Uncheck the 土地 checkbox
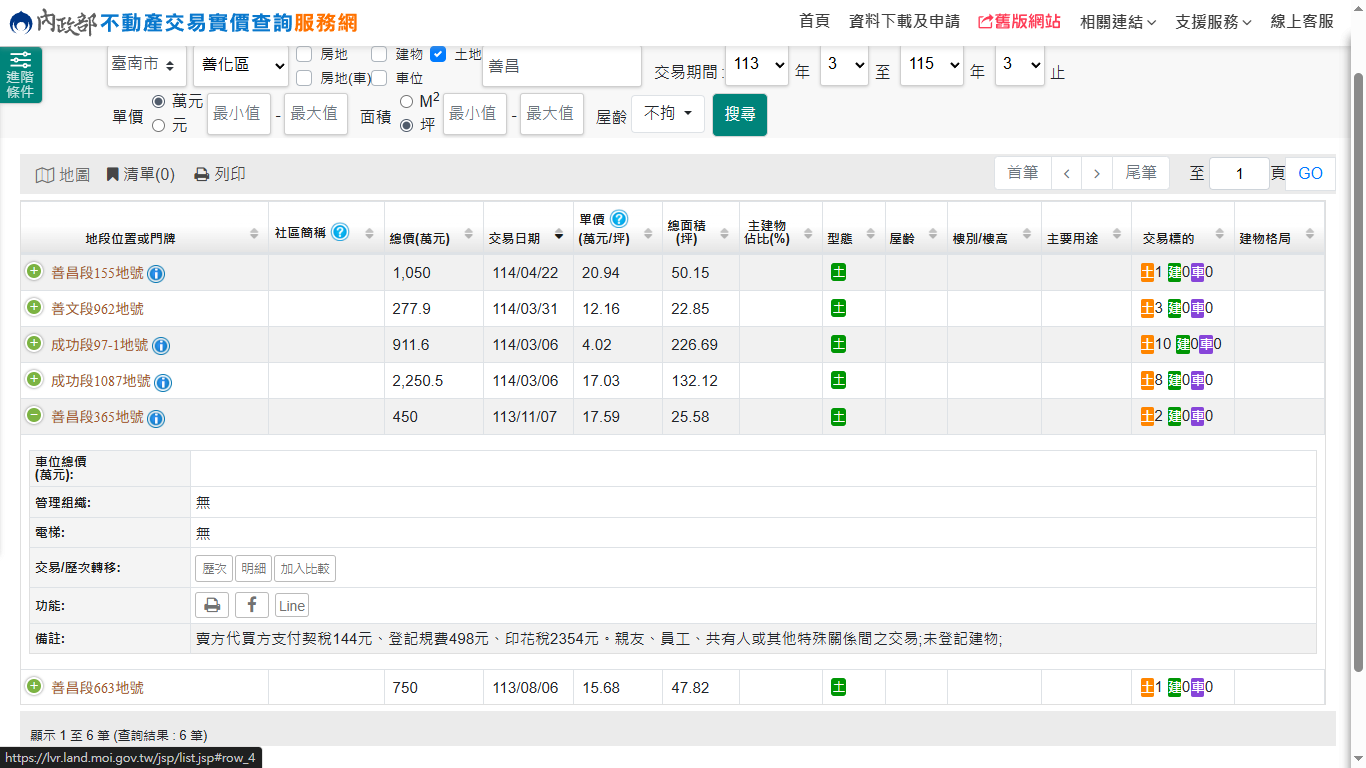This screenshot has height=768, width=1366. [x=438, y=54]
